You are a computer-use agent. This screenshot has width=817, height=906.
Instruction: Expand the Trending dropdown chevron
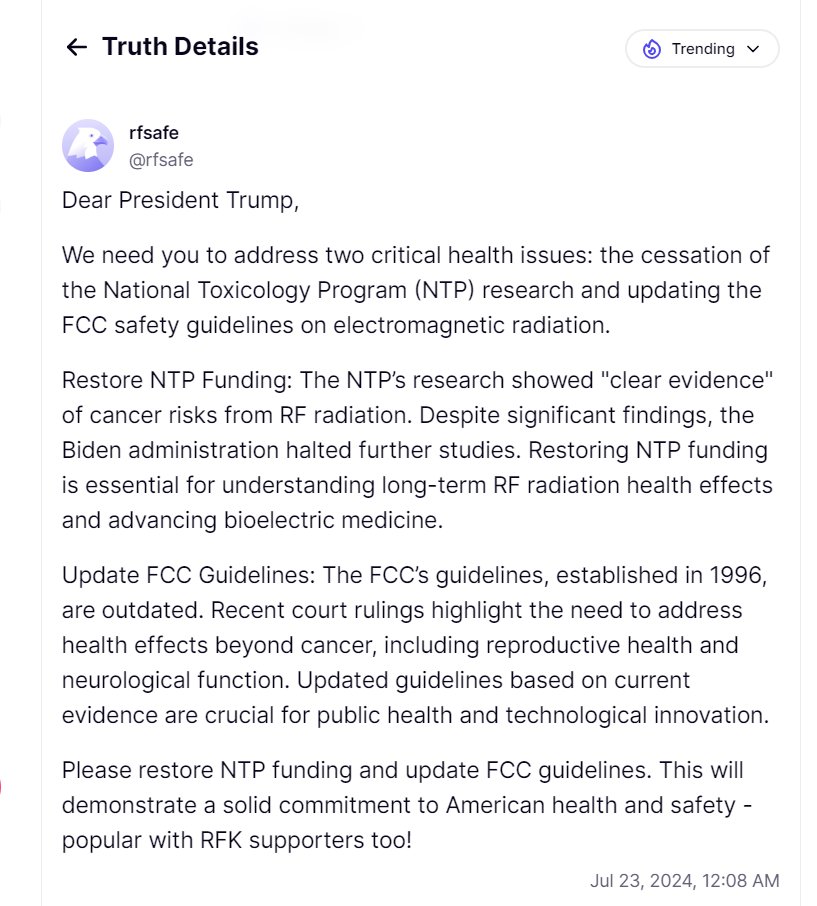754,49
